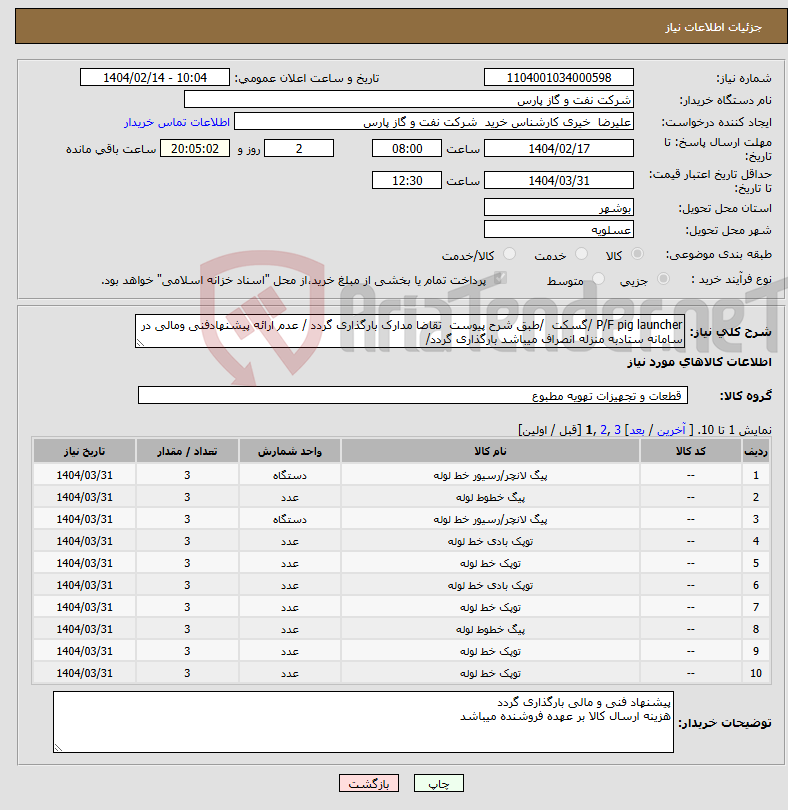Click the تعداد / مقدار column header
Screen dimensions: 788x810
pos(187,451)
